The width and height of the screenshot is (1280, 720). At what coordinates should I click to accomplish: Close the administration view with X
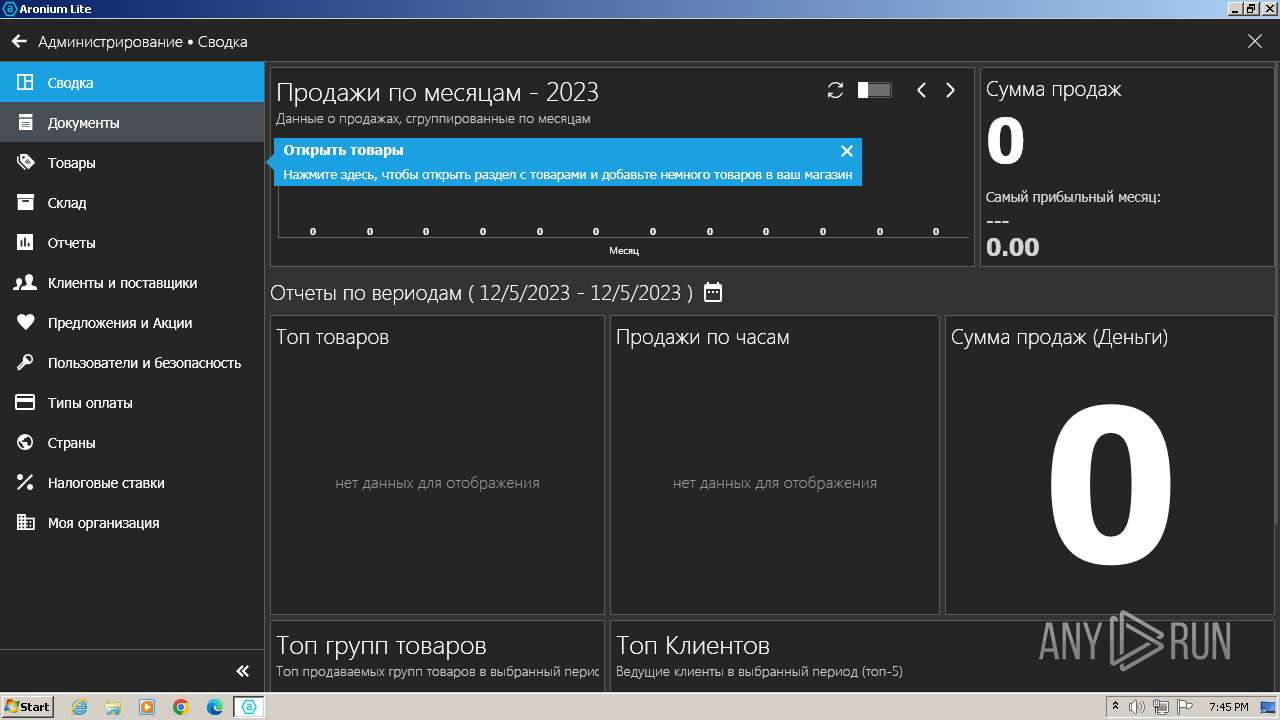tap(1255, 41)
